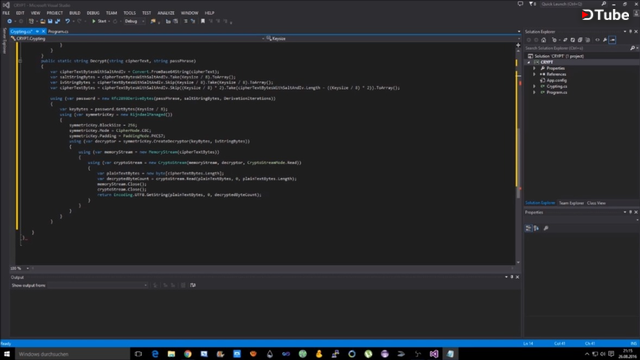Open the Show output from dropdown
Image resolution: width=640 pixels, height=360 pixels.
tap(98, 285)
